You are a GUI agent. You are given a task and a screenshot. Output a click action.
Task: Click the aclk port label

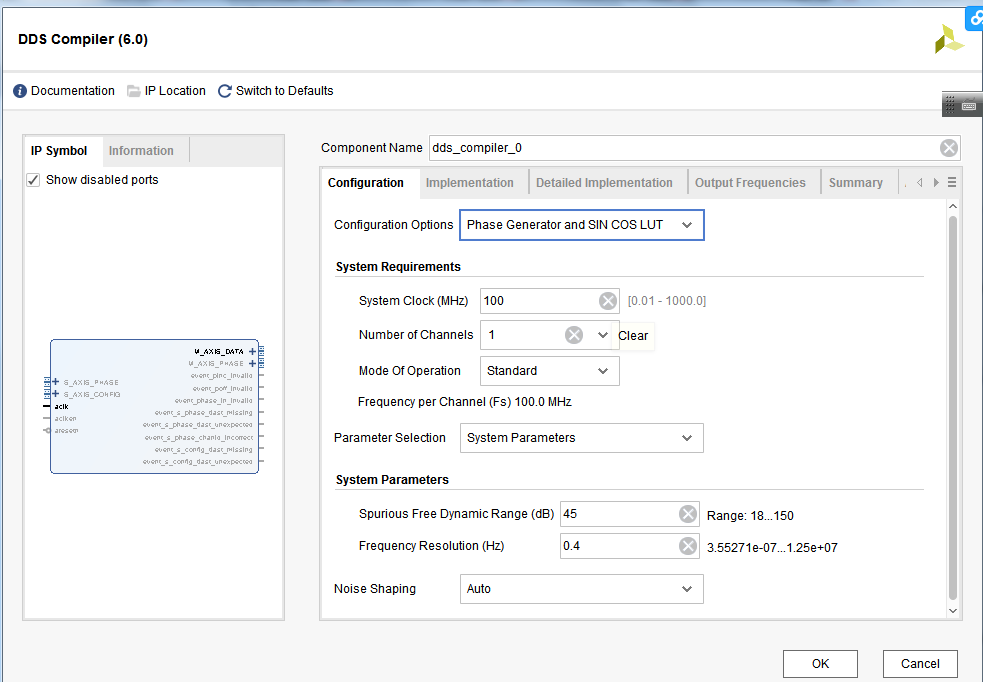click(61, 406)
